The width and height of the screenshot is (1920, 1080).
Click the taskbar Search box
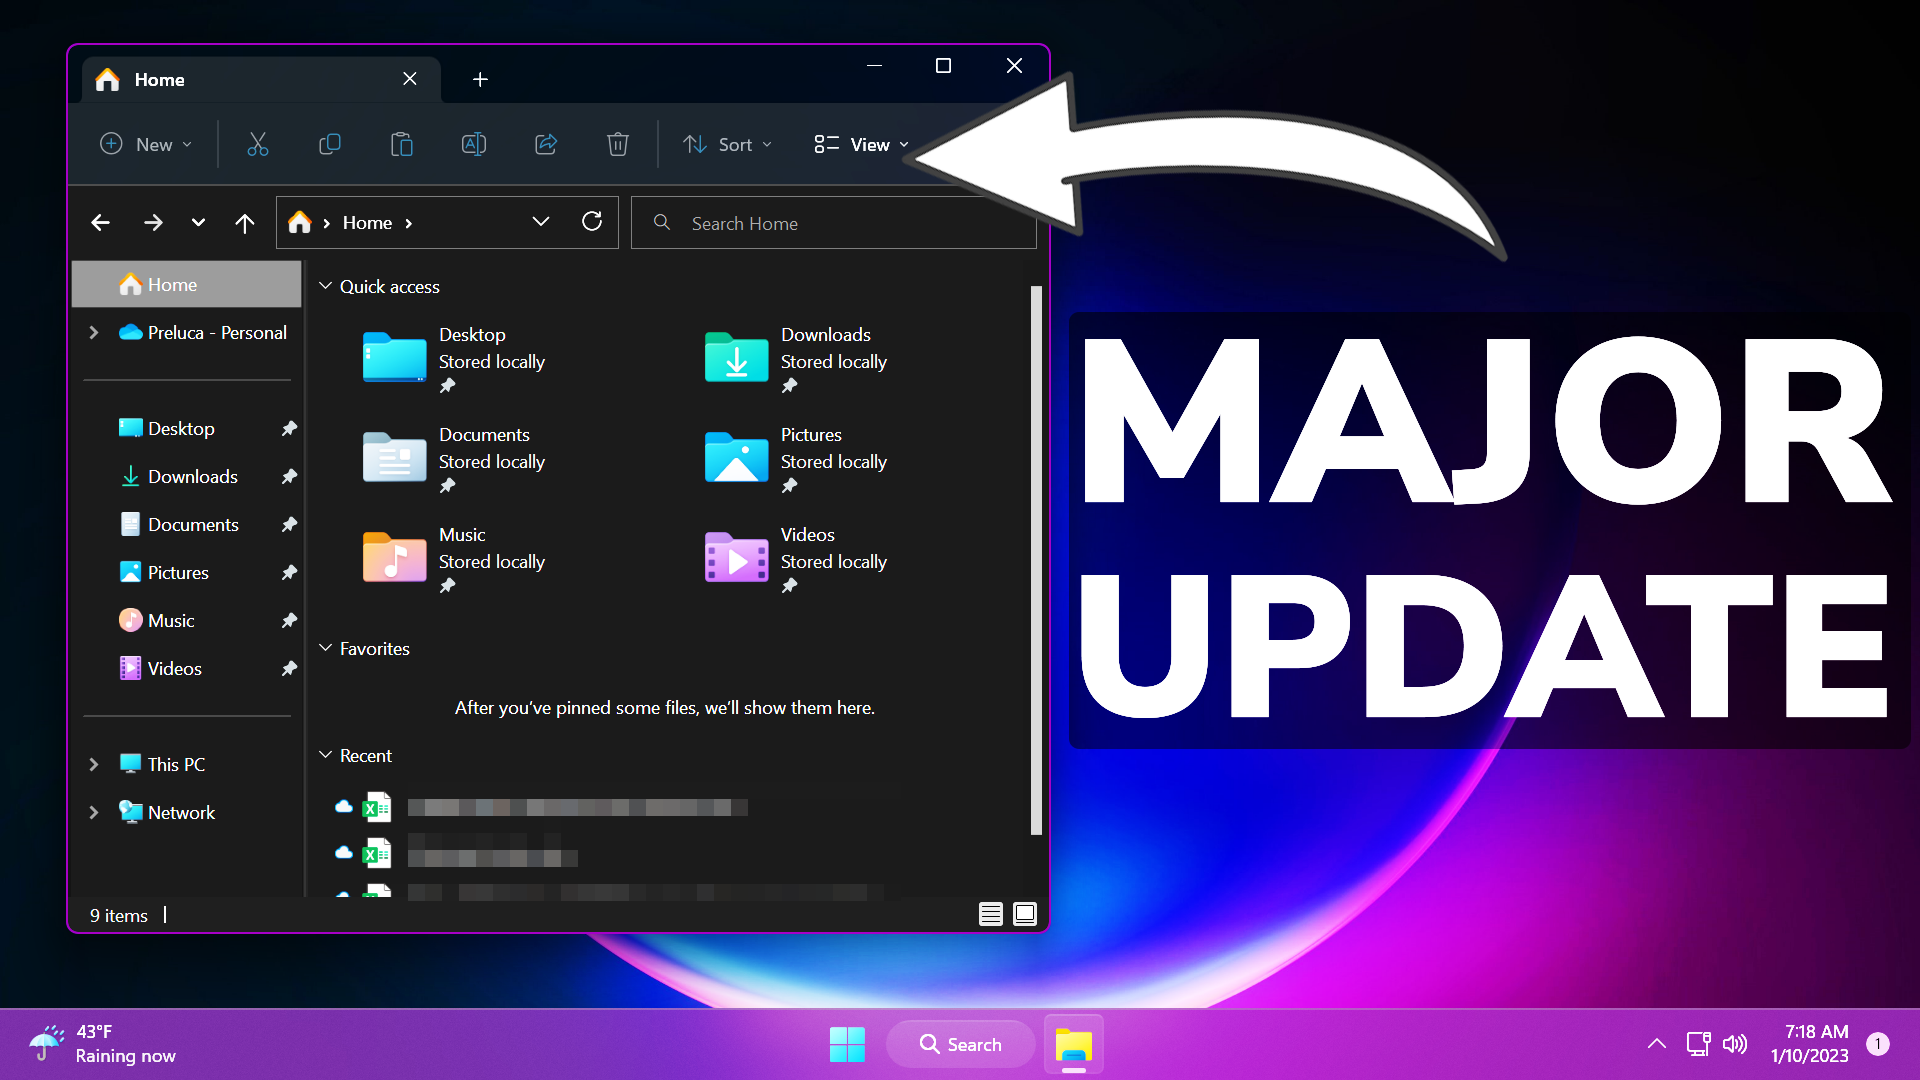960,1044
